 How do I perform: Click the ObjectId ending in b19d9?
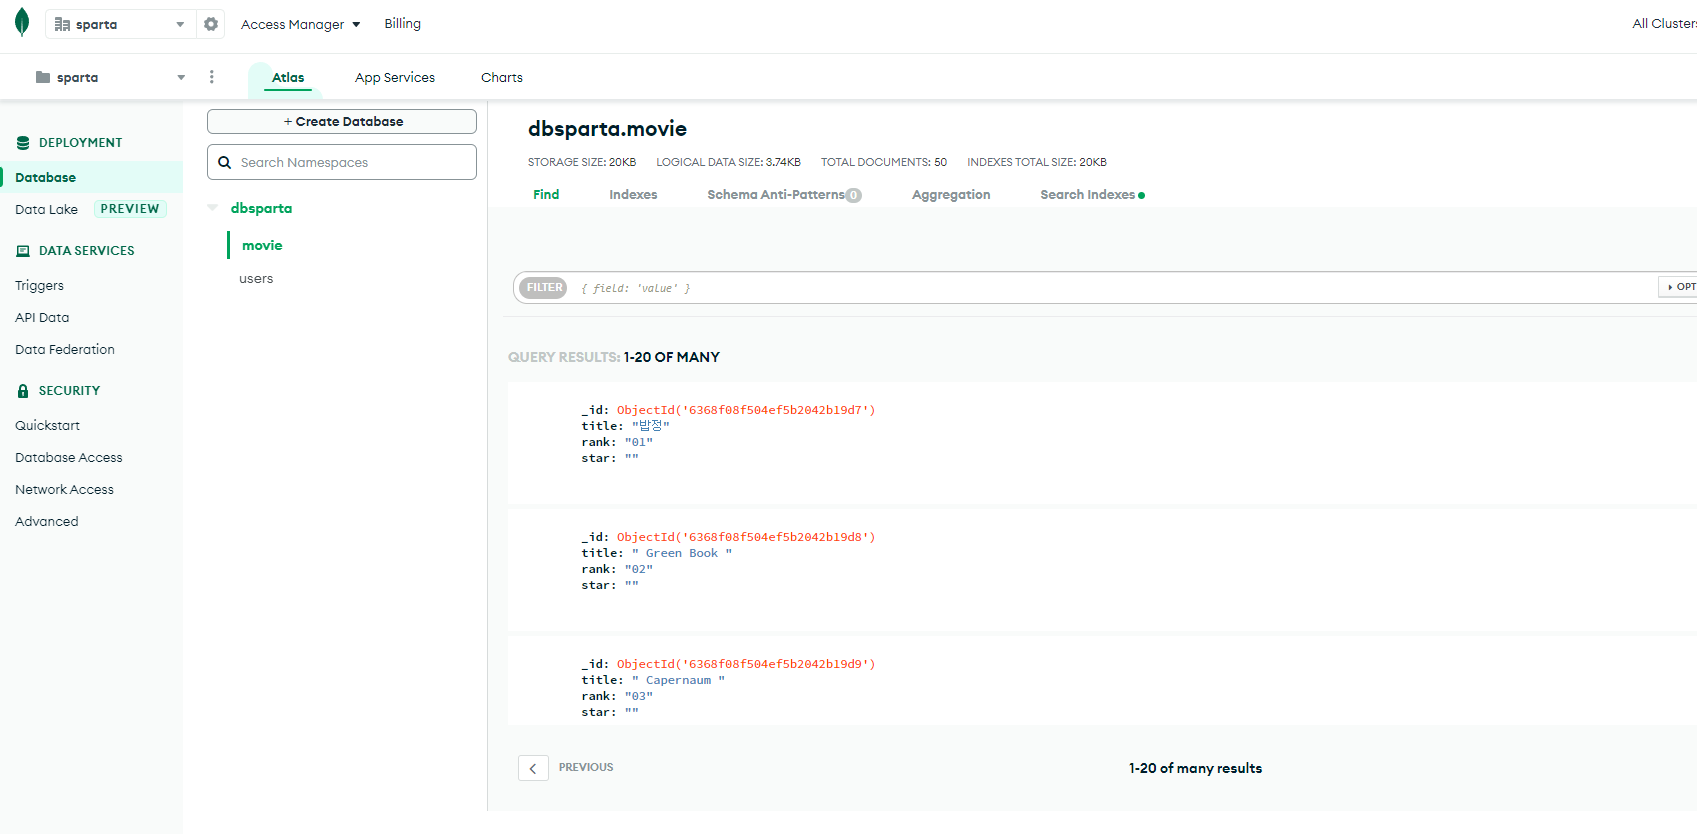pyautogui.click(x=746, y=664)
